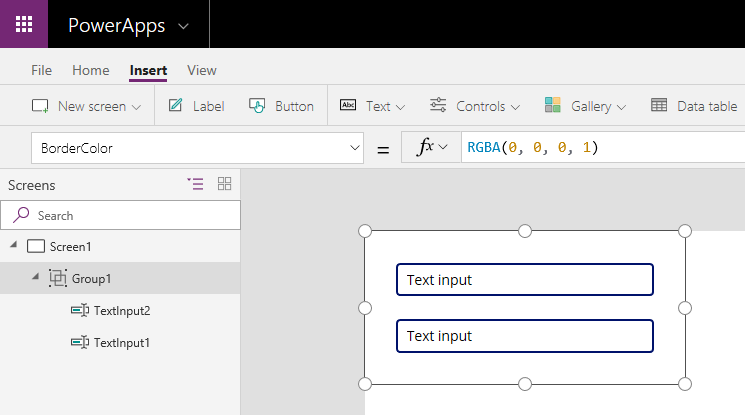745x415 pixels.
Task: Click the New screen icon
Action: click(40, 106)
